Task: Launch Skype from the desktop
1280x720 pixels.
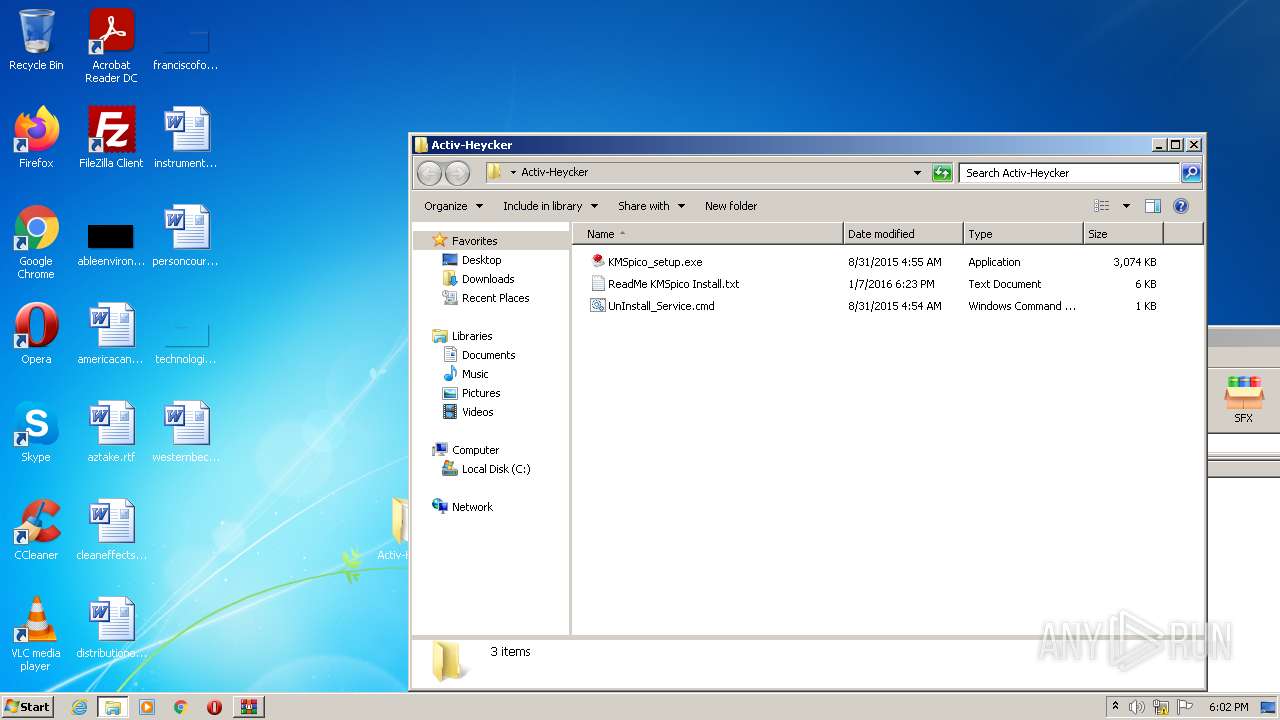Action: (x=36, y=432)
